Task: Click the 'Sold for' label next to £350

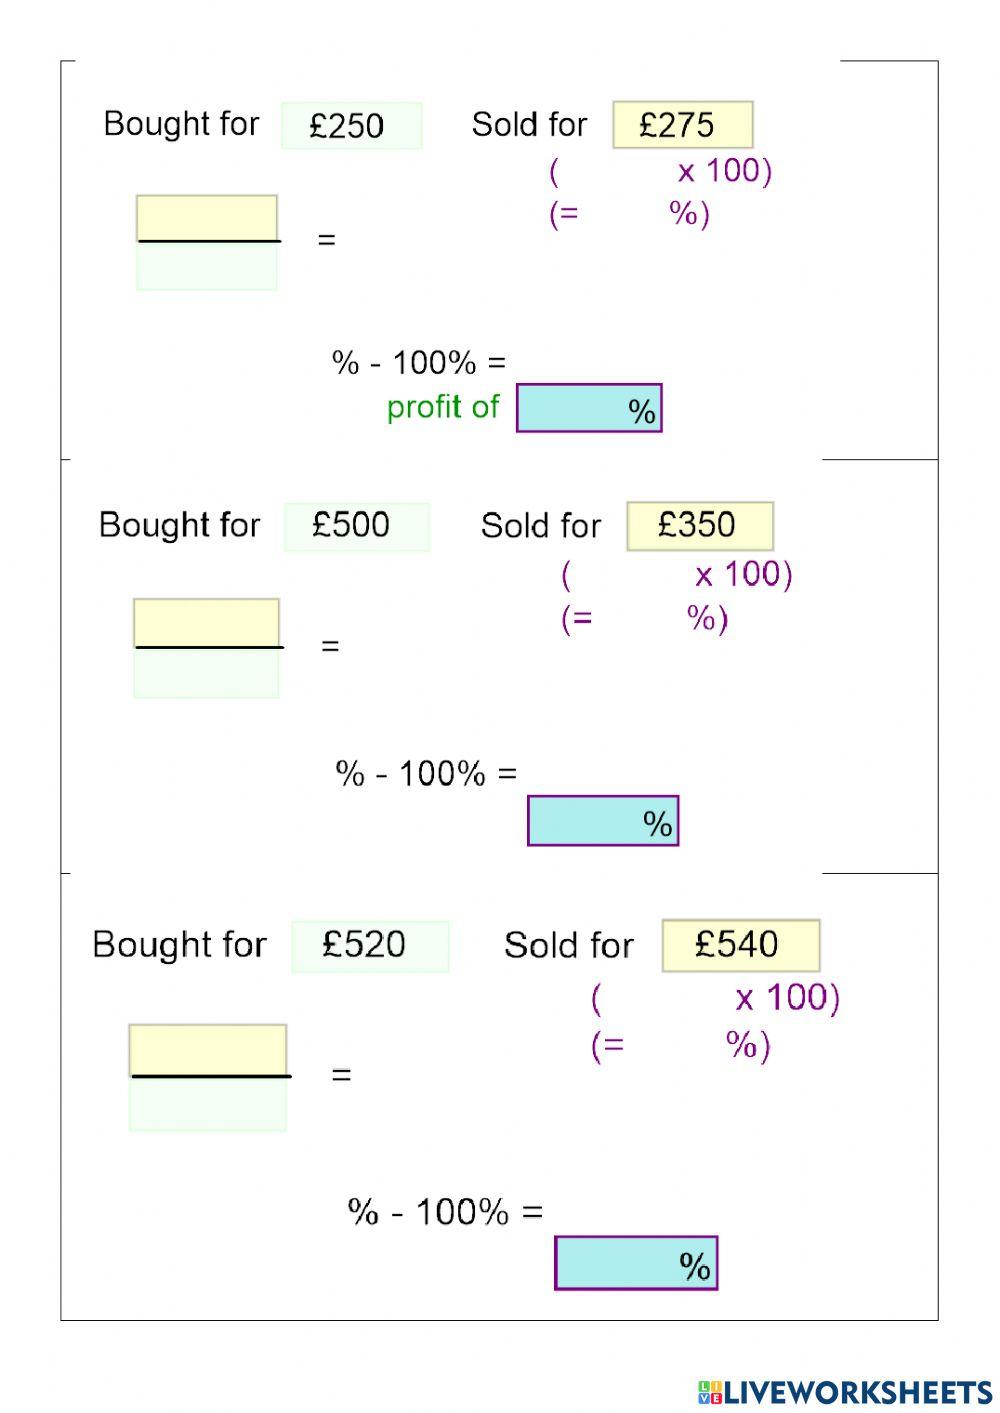Action: [541, 526]
